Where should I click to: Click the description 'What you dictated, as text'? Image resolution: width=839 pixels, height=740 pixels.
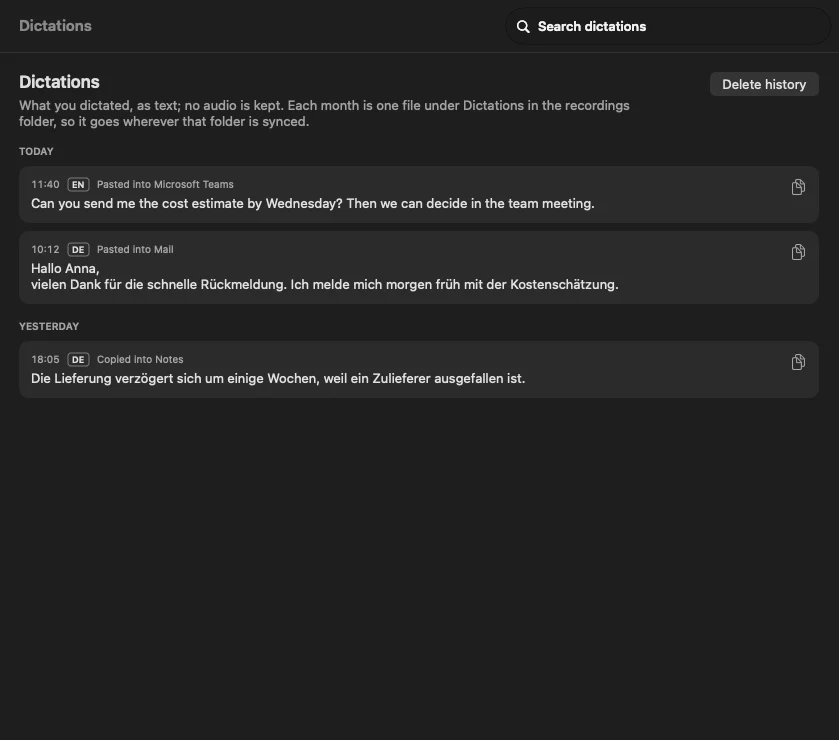[324, 113]
